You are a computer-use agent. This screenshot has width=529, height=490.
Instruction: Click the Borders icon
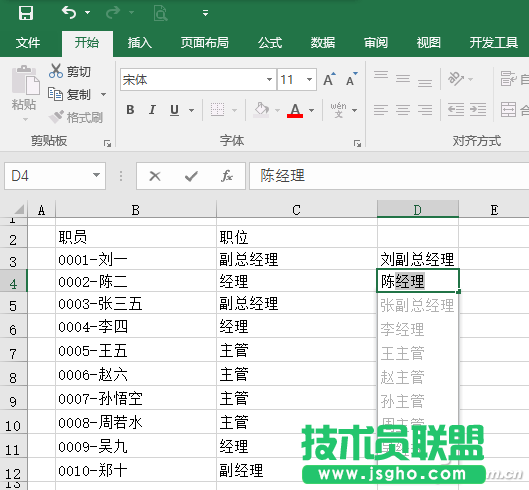(x=218, y=110)
